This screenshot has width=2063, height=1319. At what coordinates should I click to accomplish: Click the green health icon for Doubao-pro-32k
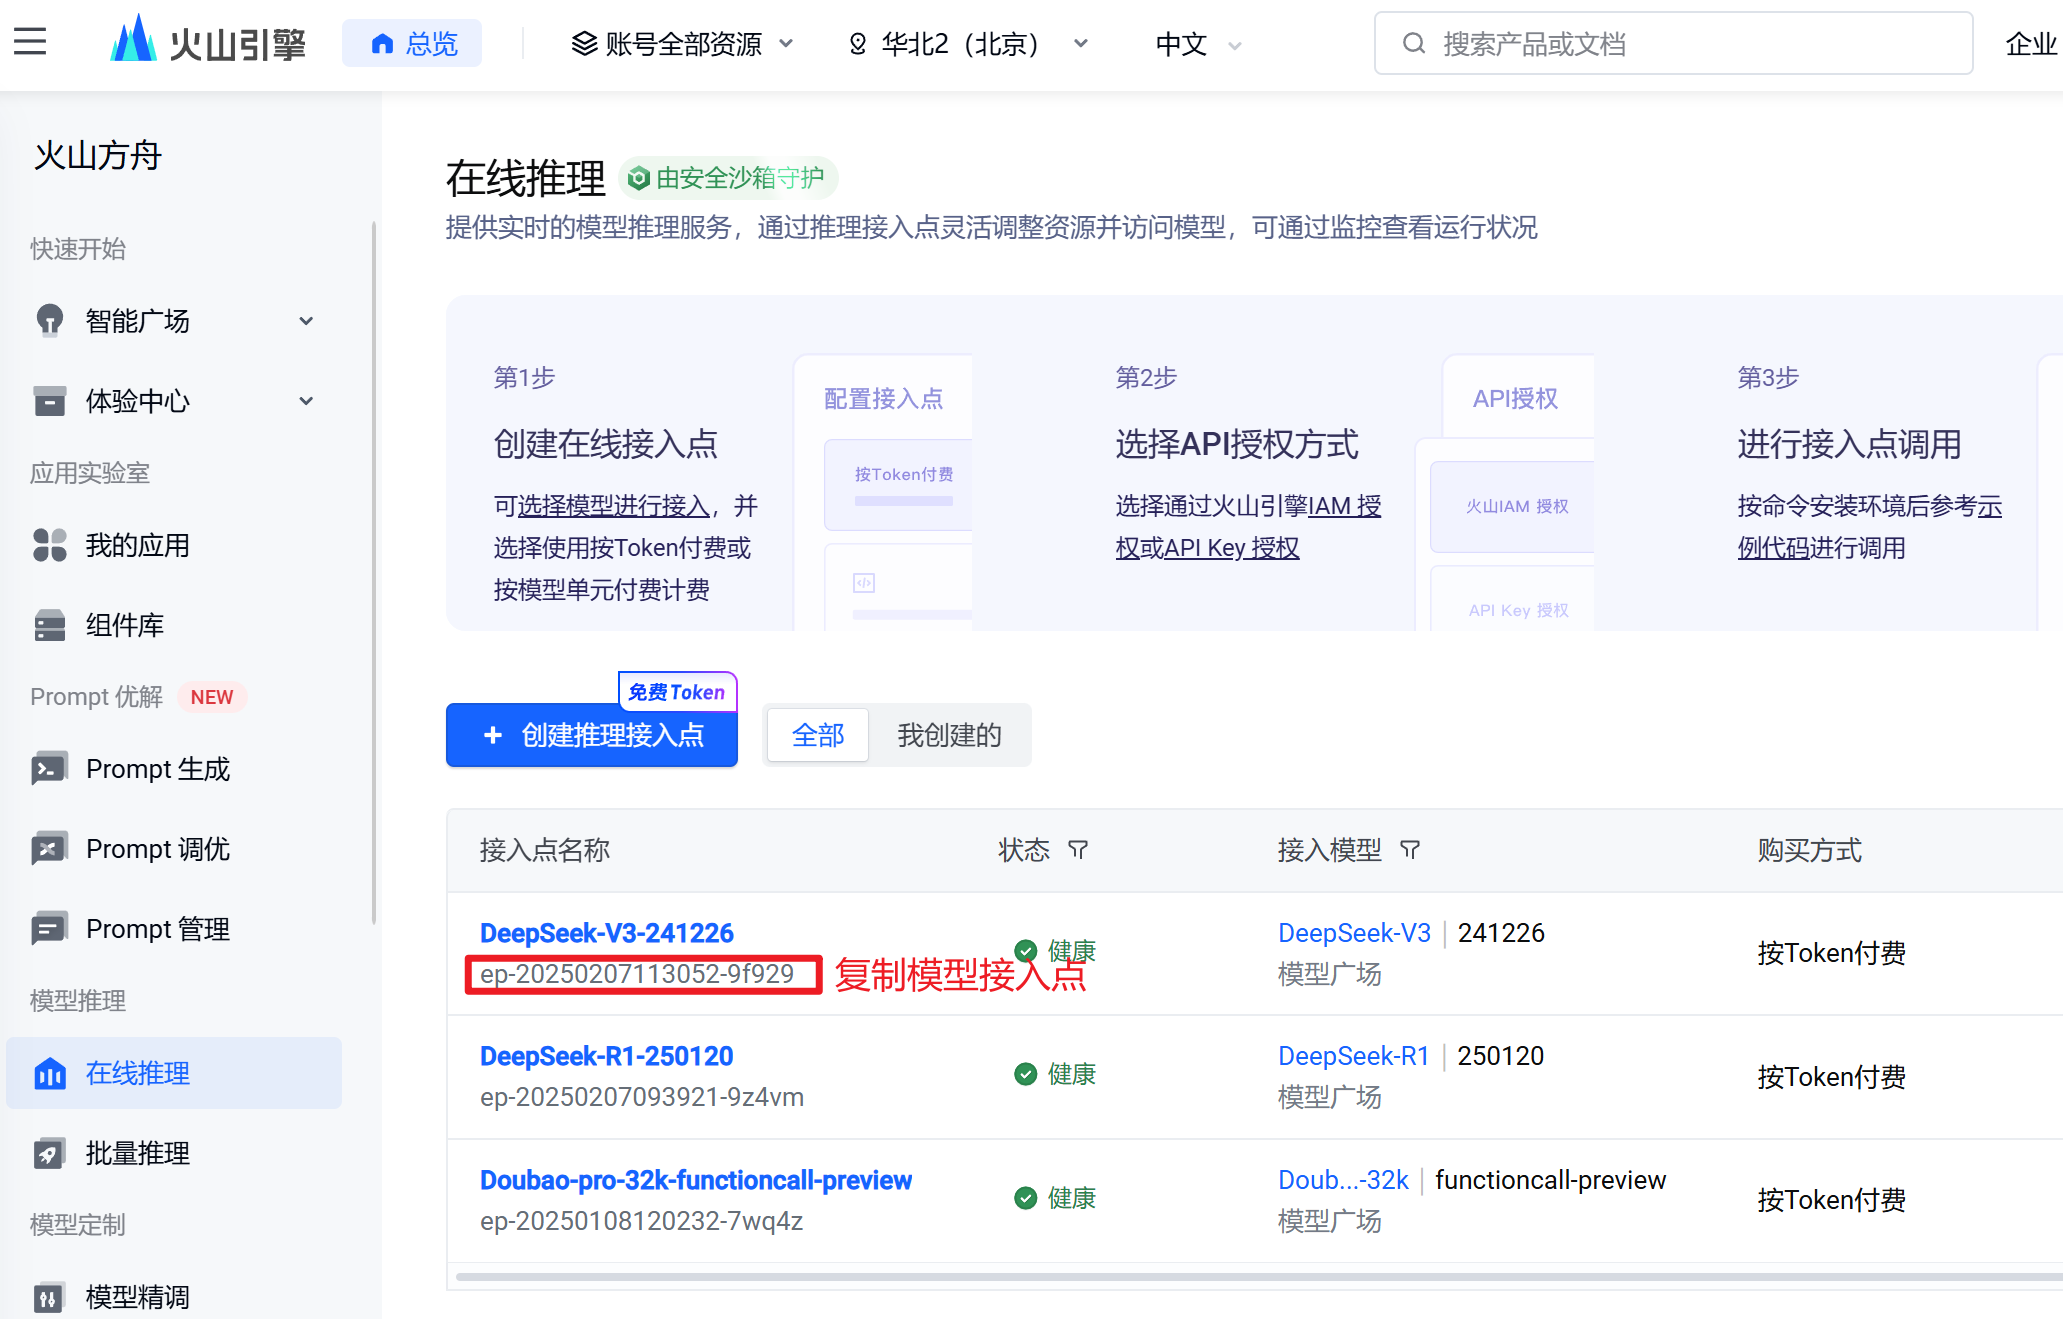(1025, 1198)
